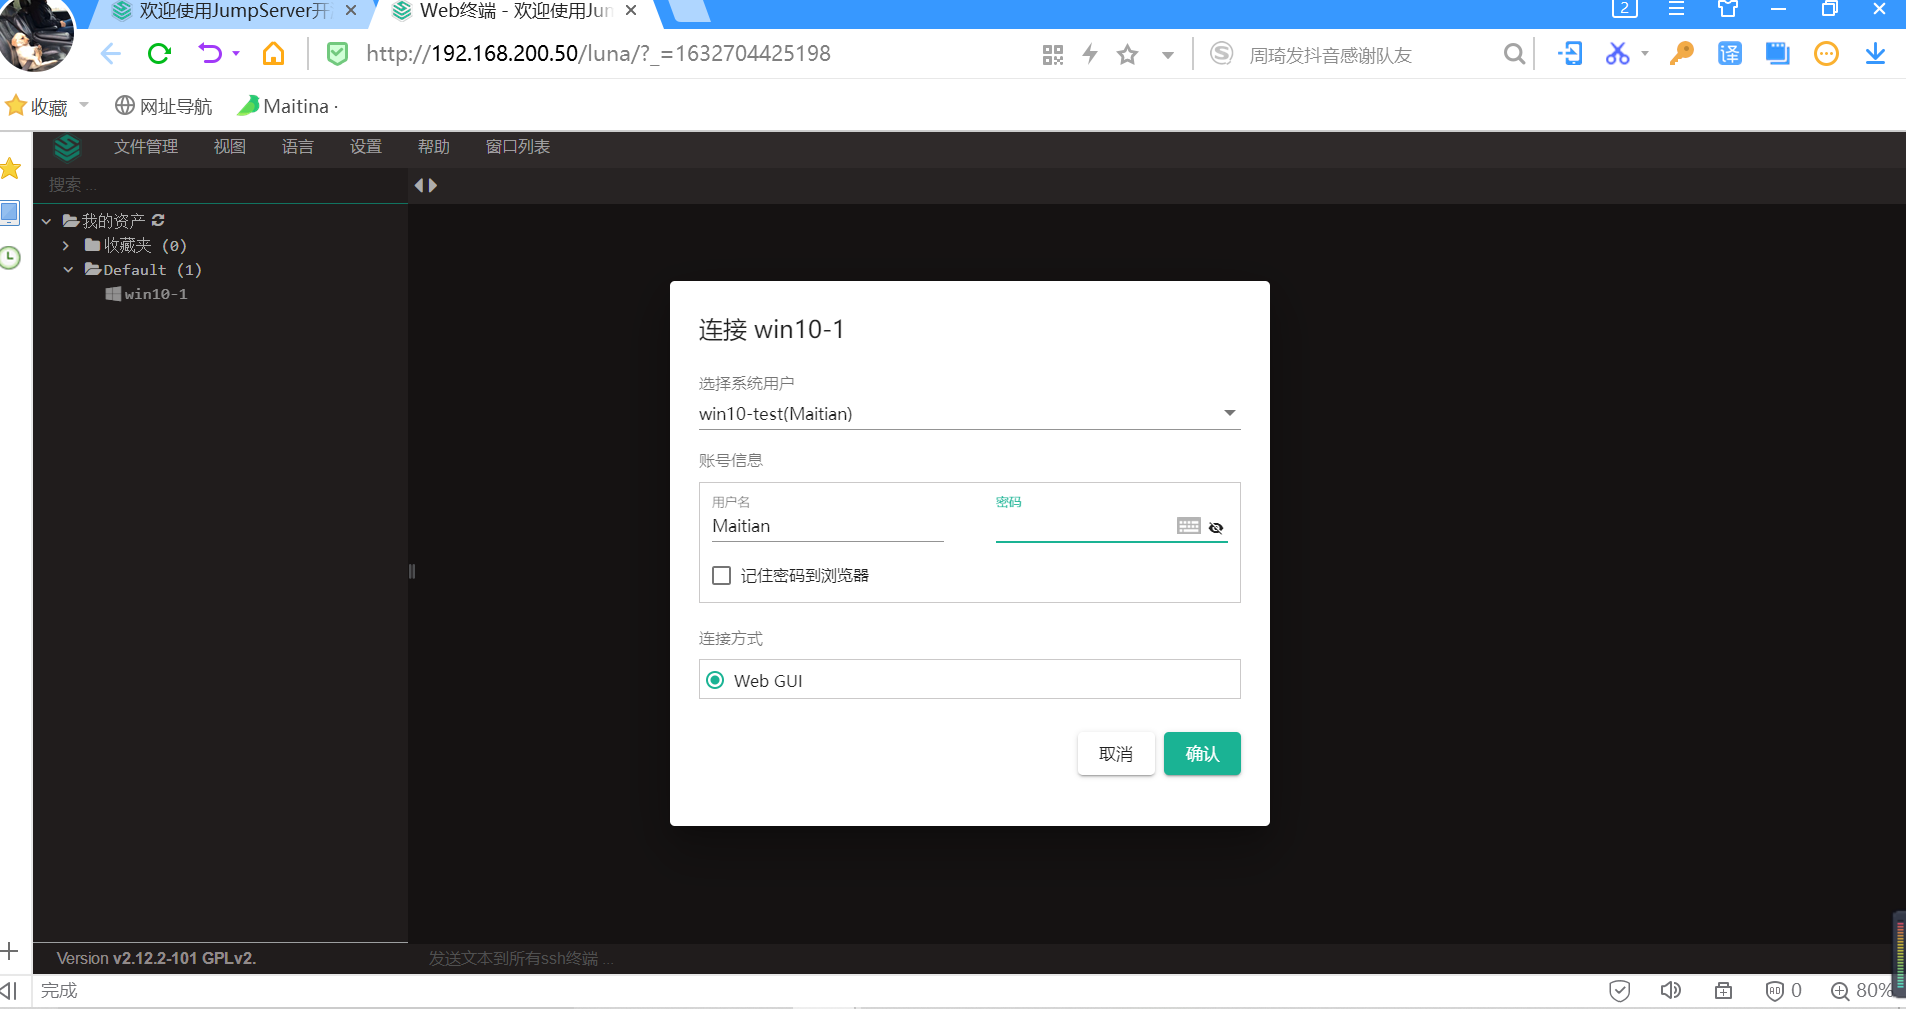Click the 确认 button
Viewport: 1906px width, 1009px height.
tap(1202, 754)
